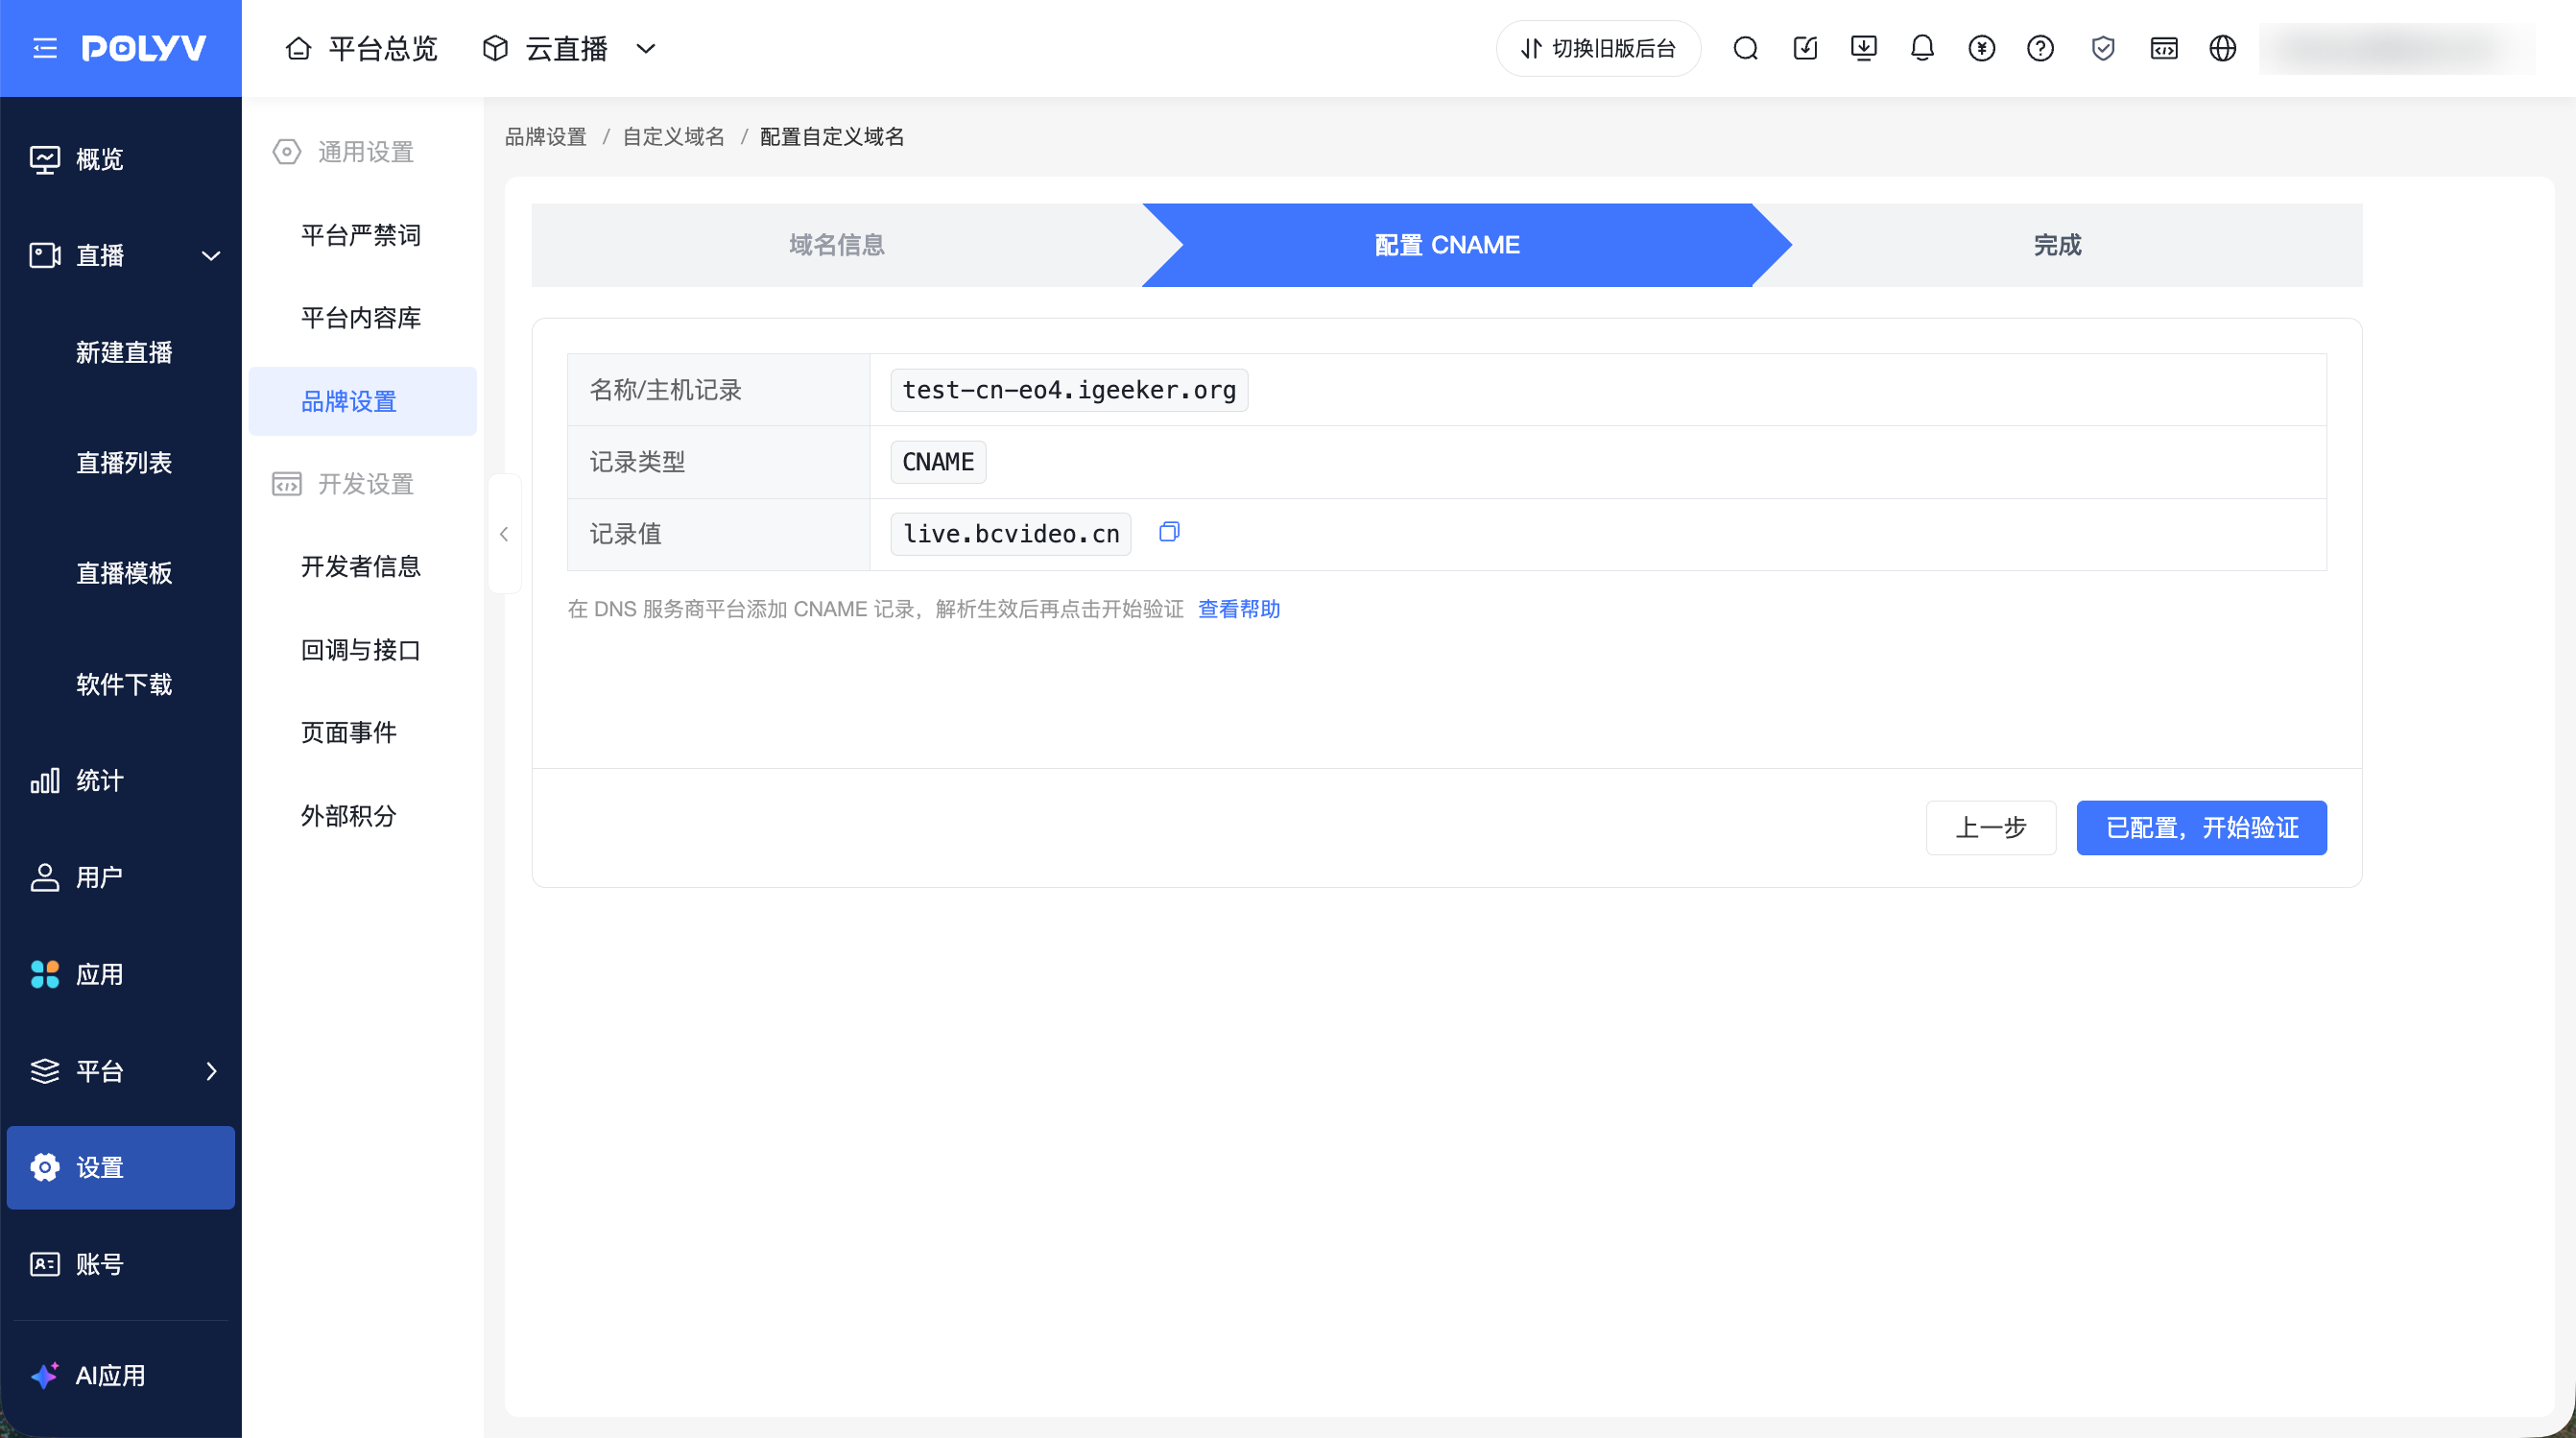Open the 云直播 product dropdown

tap(569, 48)
